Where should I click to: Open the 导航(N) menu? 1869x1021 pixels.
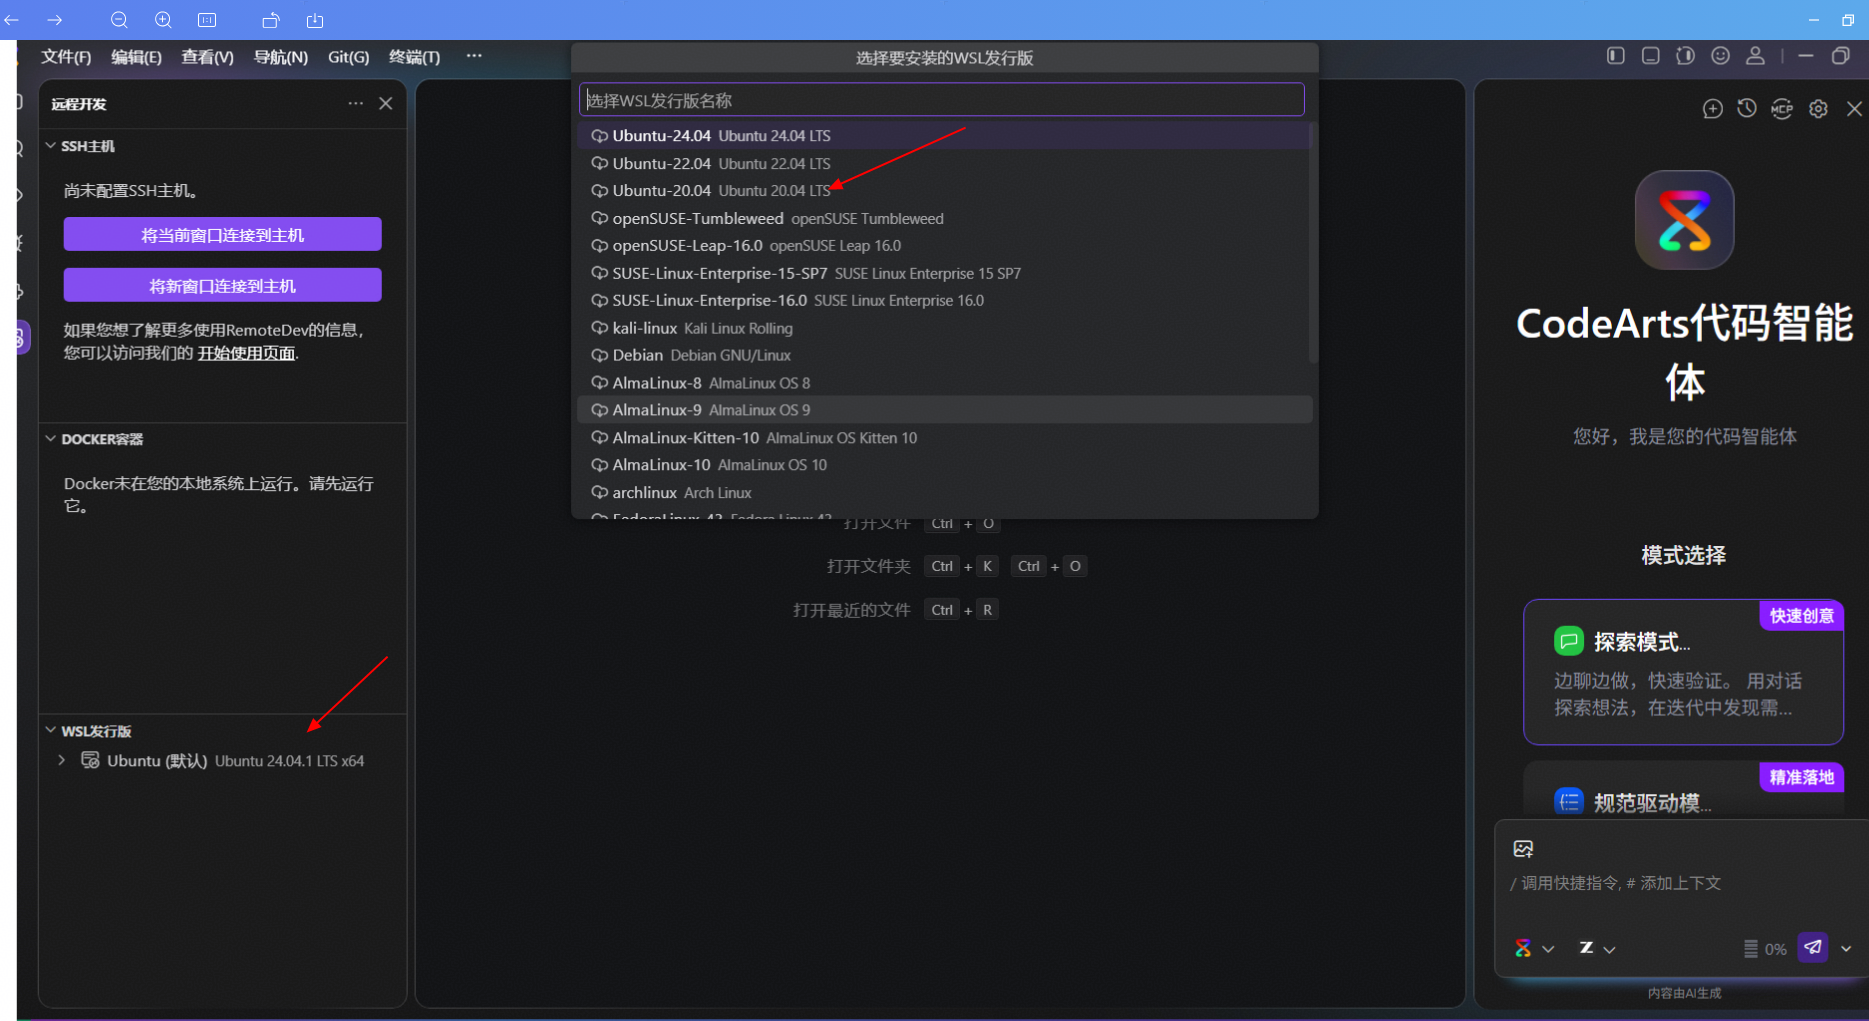pyautogui.click(x=281, y=57)
